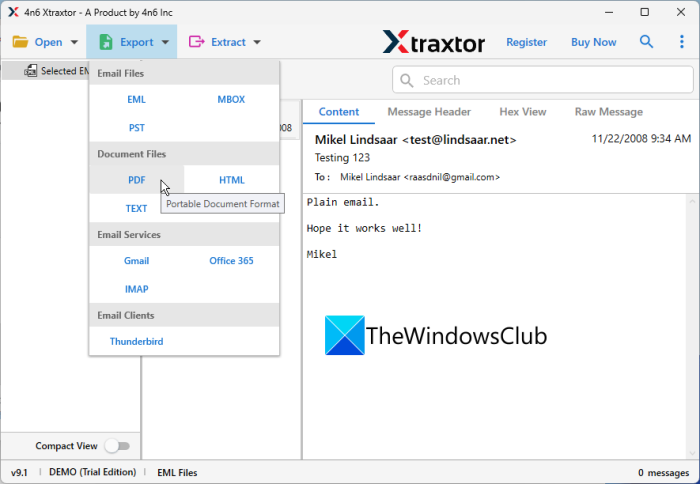
Task: Open the Raw Message tab
Action: [608, 112]
